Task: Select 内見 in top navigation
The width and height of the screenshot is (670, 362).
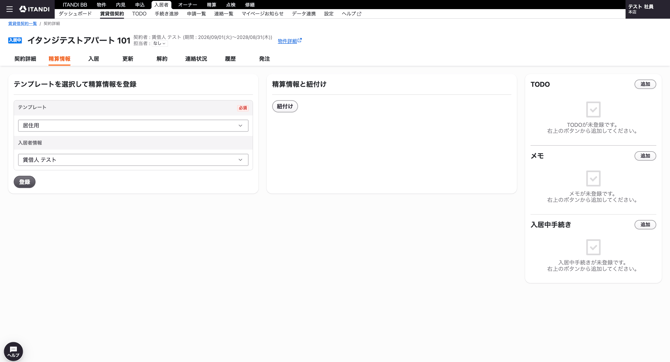Action: point(120,5)
